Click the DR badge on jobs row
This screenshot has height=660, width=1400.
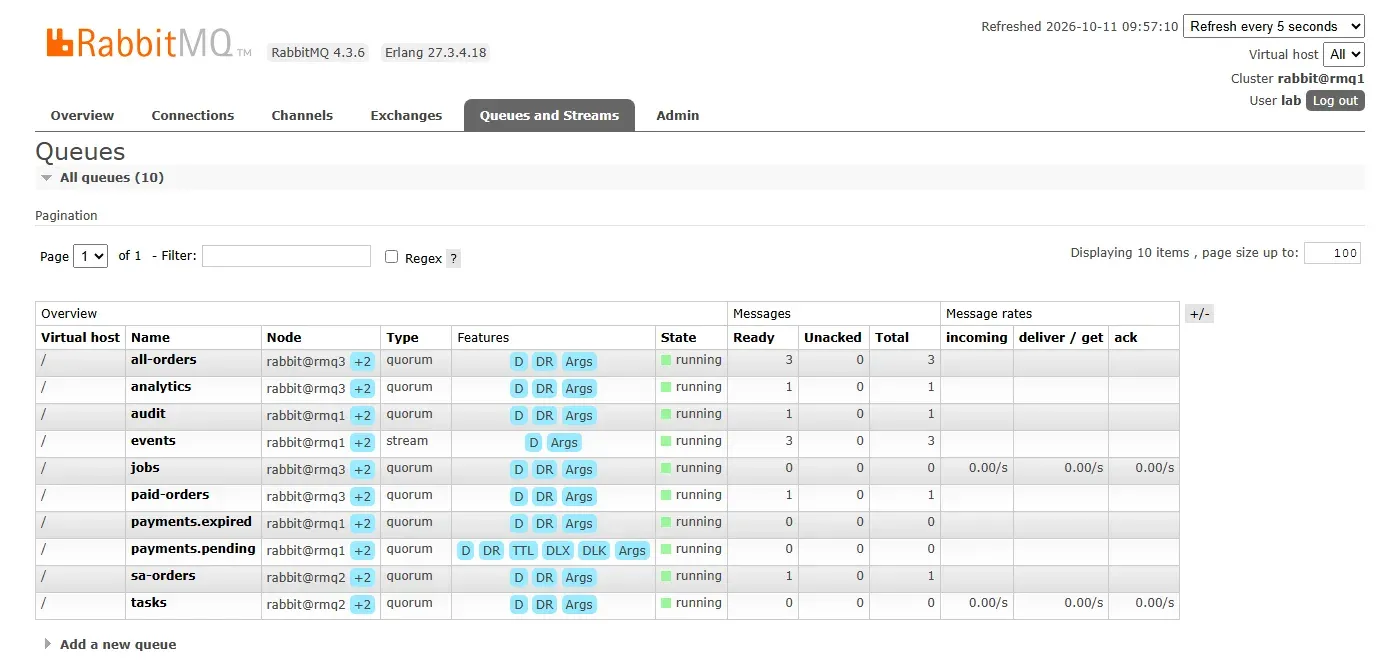pos(544,469)
